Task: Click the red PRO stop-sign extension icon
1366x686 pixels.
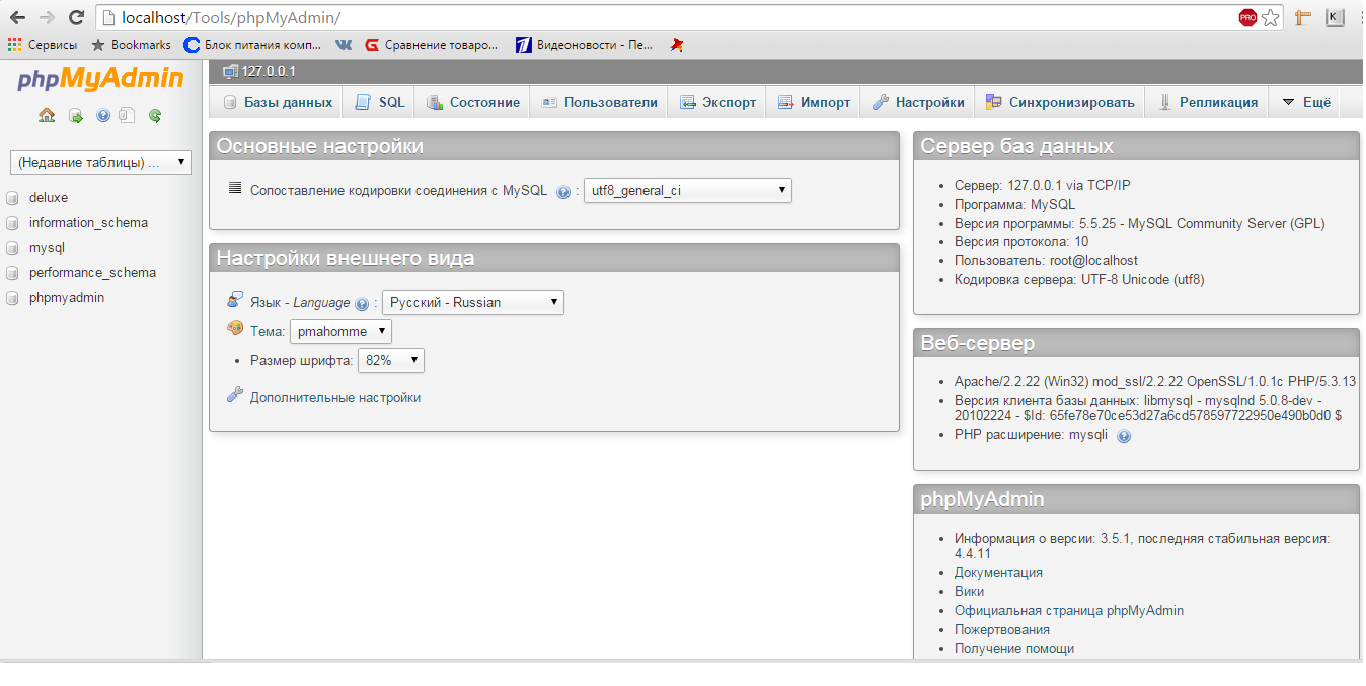Action: pyautogui.click(x=1247, y=18)
